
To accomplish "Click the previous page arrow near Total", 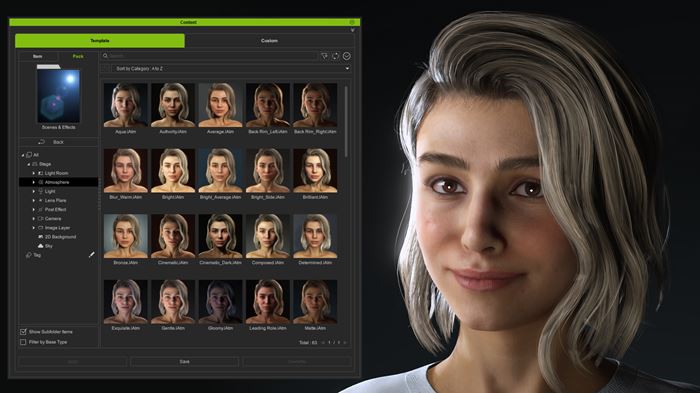I will pos(323,343).
